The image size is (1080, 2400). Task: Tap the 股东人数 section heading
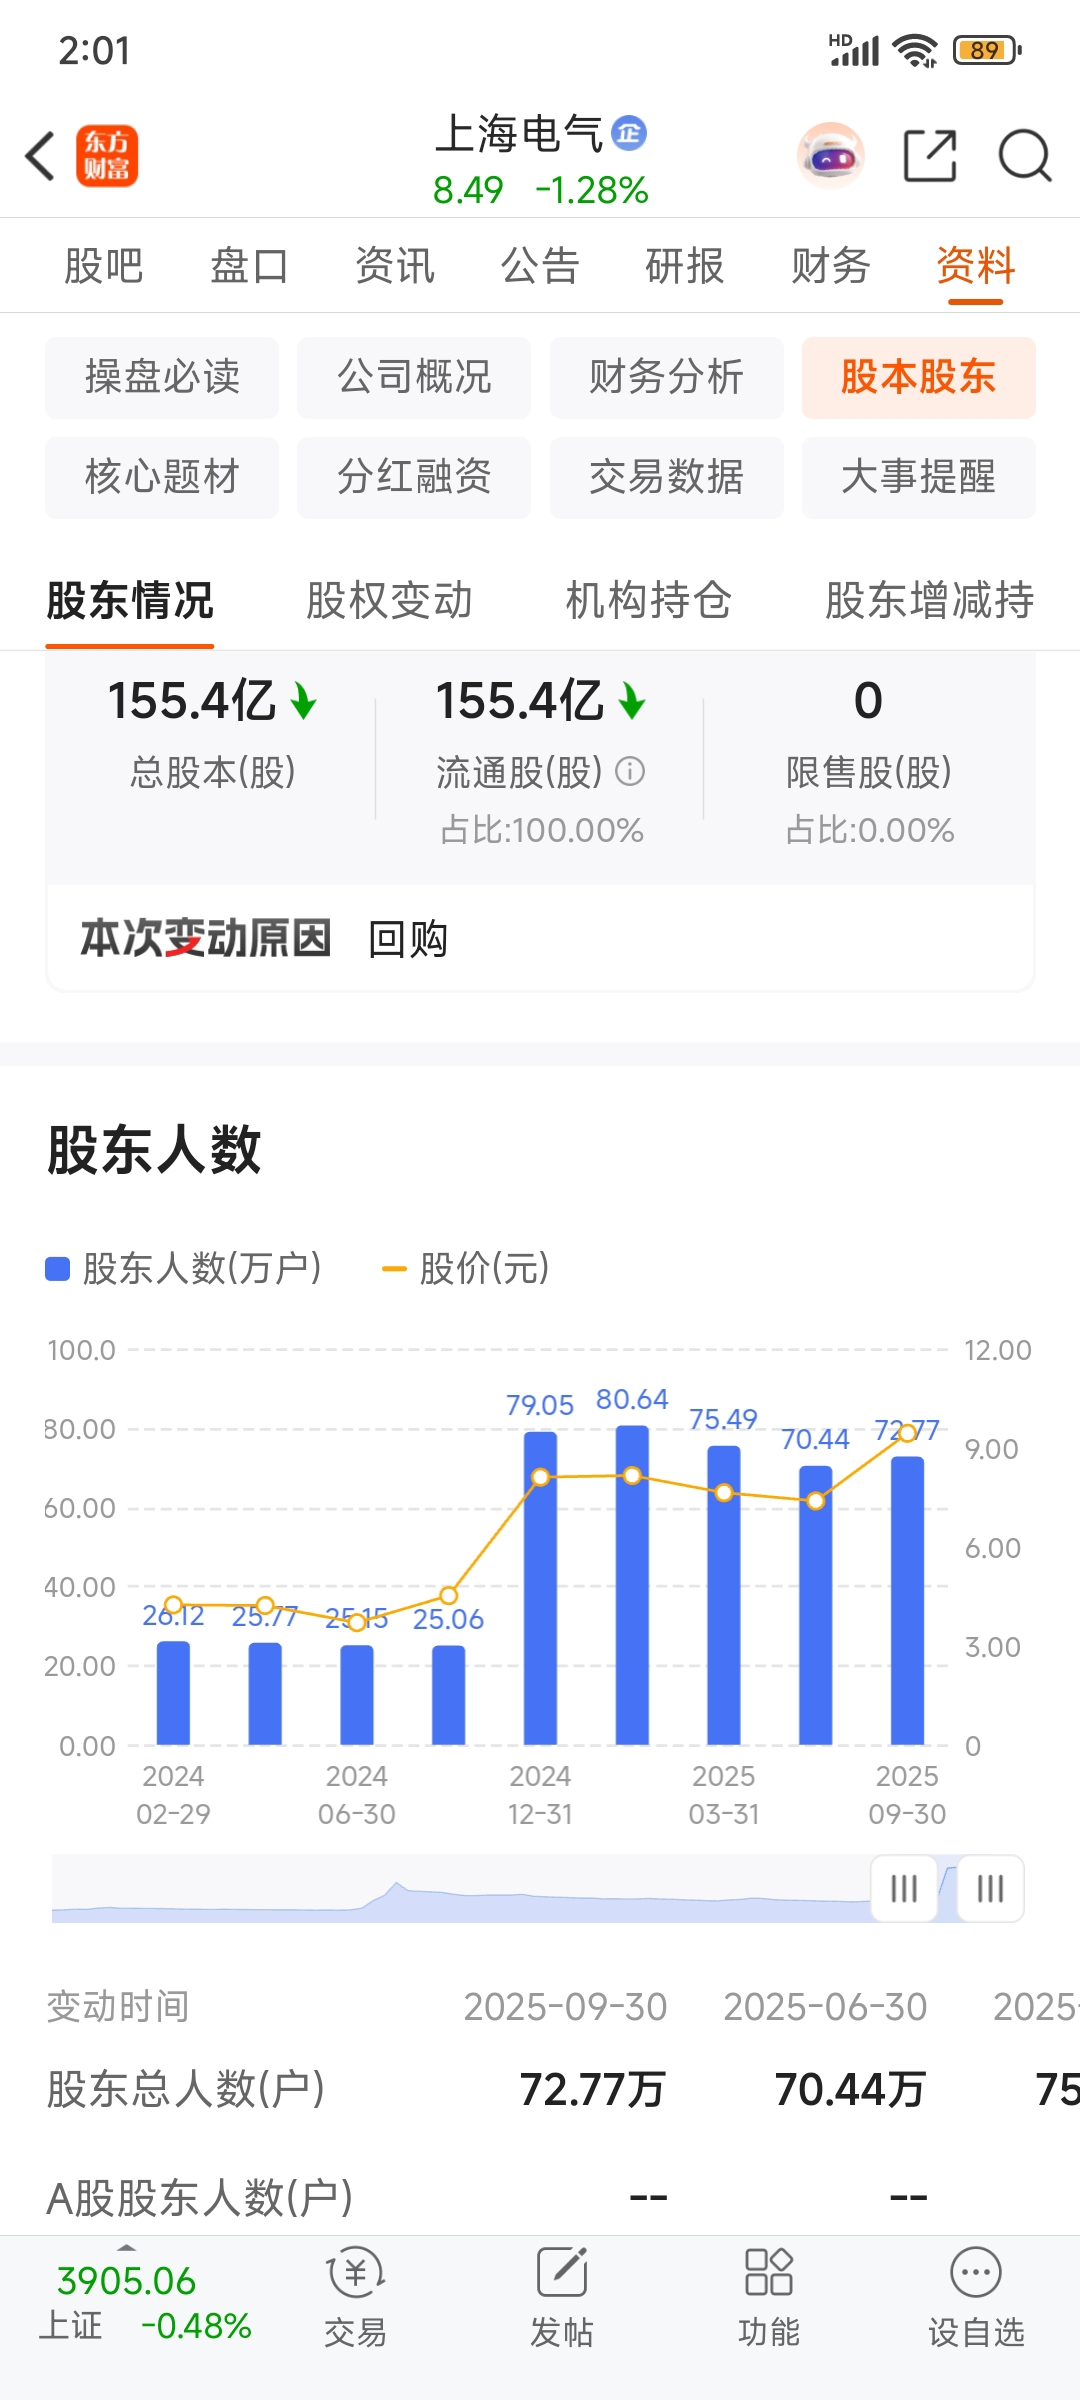tap(154, 1149)
